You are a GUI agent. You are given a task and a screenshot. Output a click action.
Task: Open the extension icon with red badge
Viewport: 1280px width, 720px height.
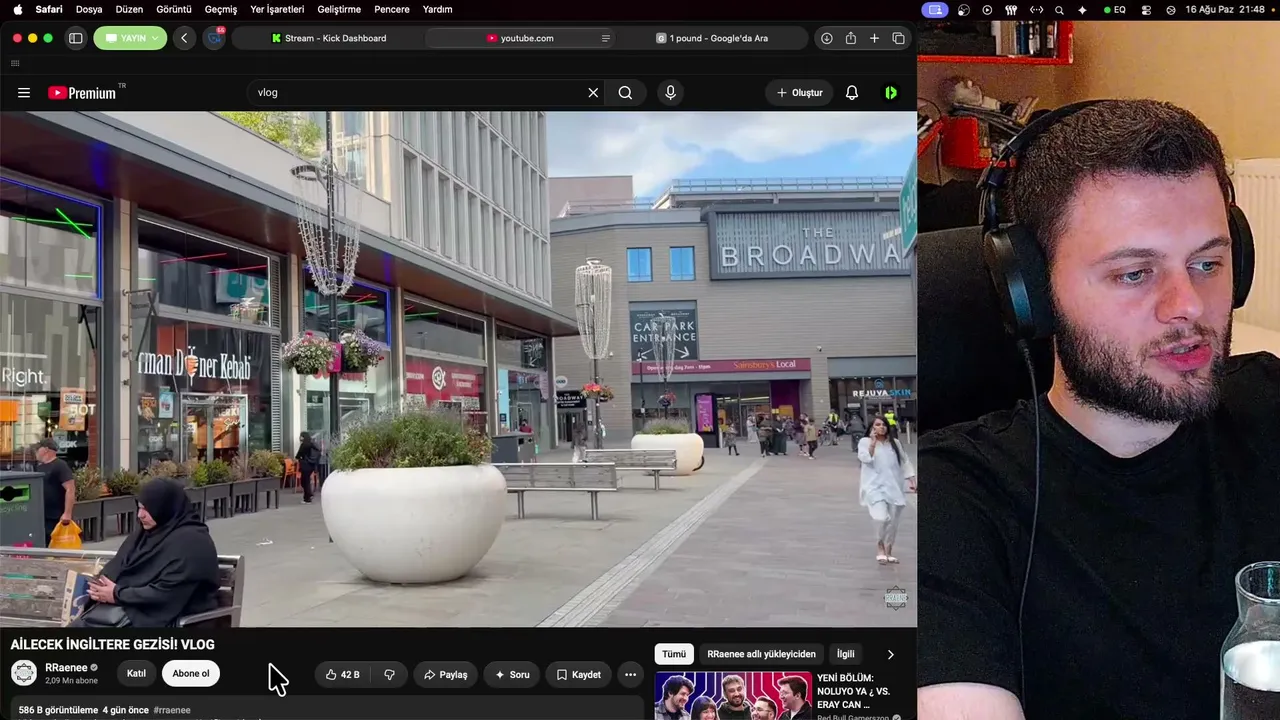[214, 38]
